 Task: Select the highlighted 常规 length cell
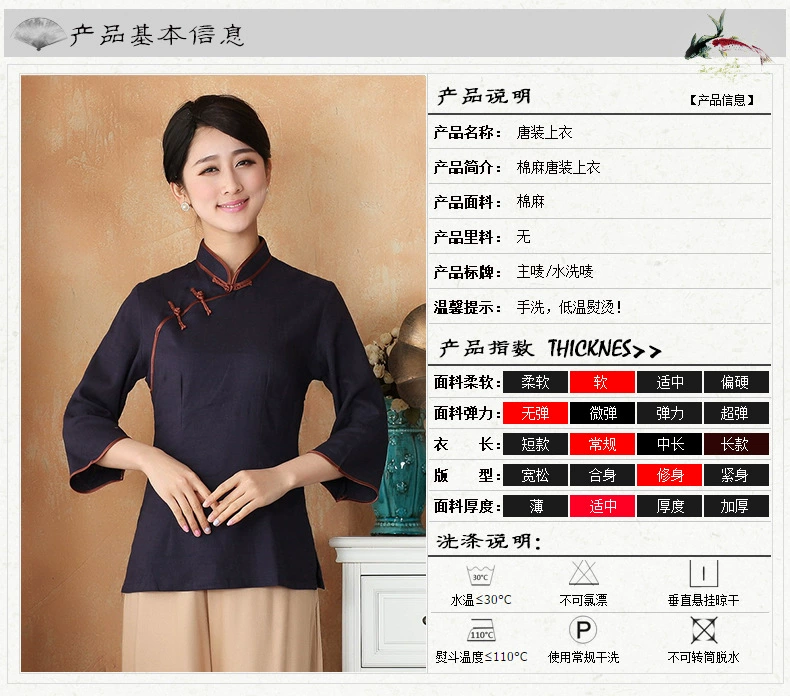tap(602, 444)
